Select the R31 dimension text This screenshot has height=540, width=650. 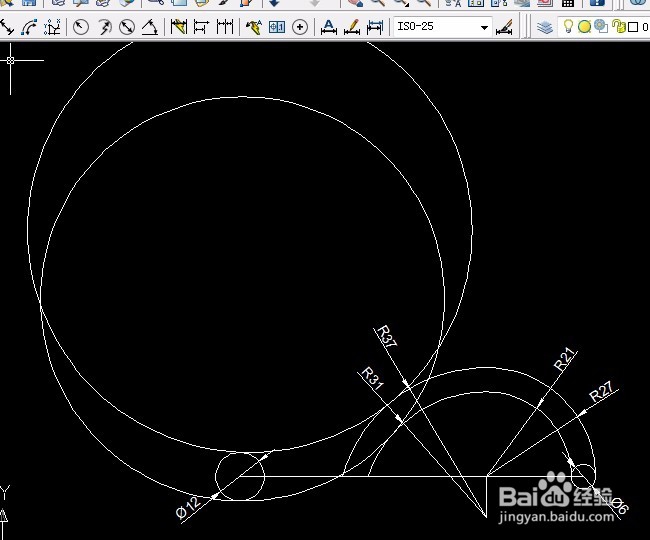click(x=372, y=378)
